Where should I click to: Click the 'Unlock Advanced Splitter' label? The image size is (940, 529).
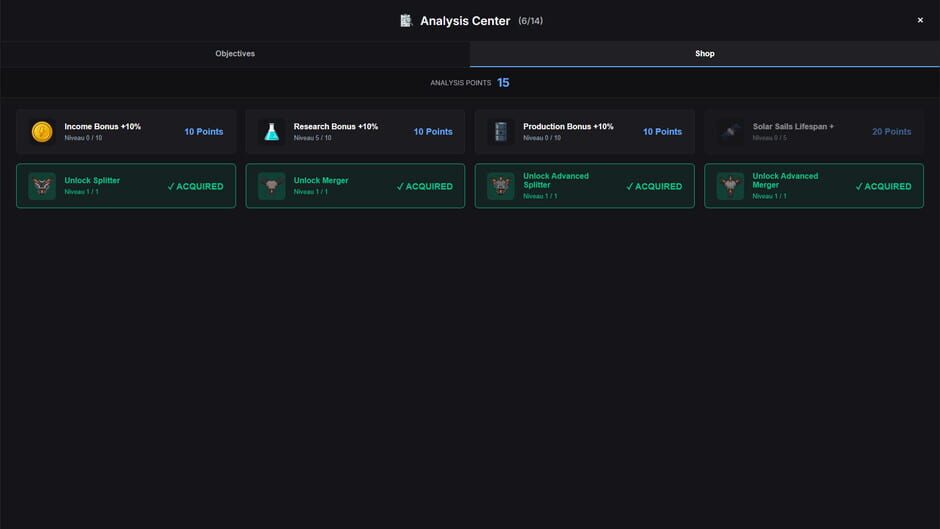[x=556, y=181]
